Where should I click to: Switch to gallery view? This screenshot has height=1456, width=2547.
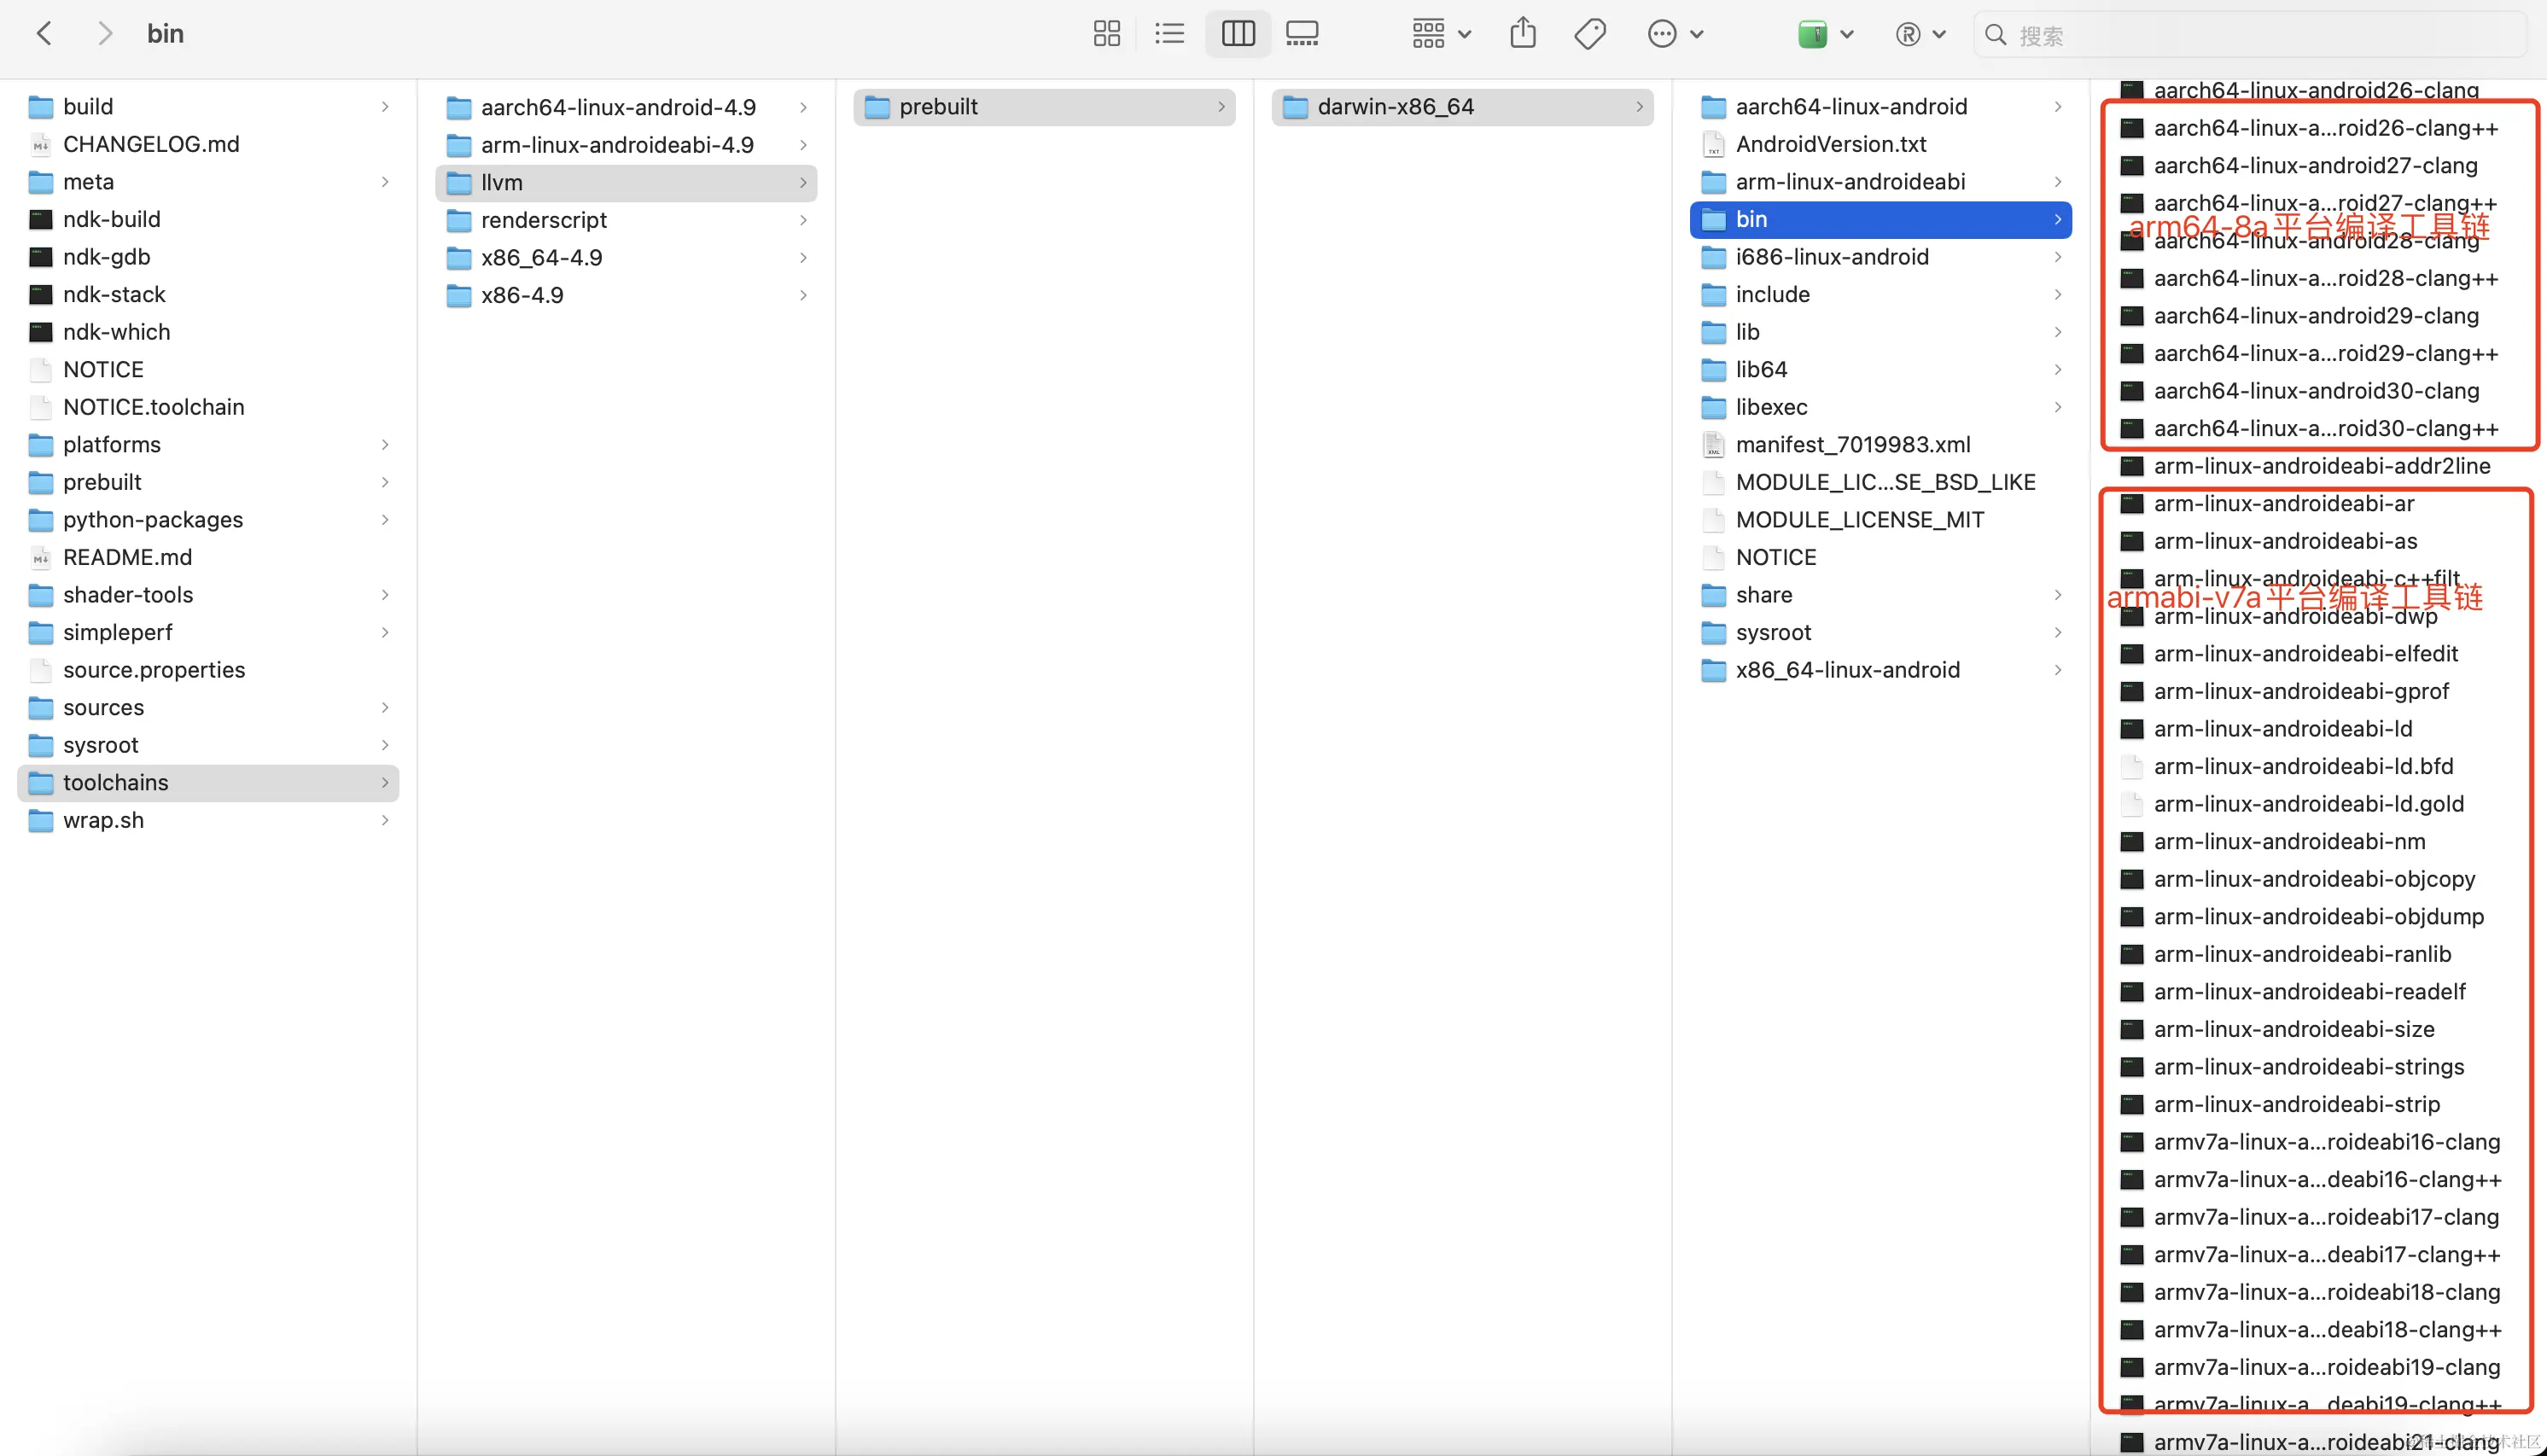[x=1302, y=34]
